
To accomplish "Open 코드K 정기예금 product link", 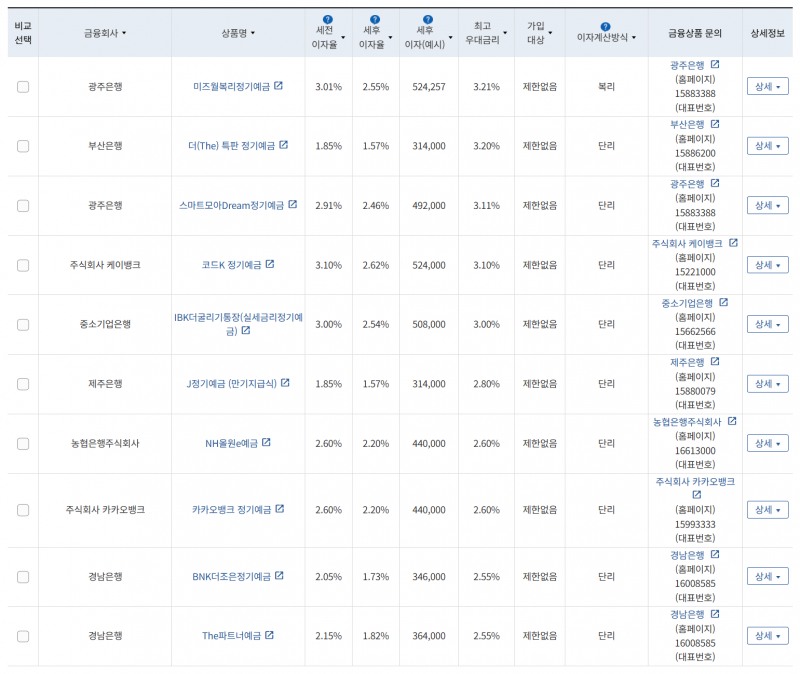I will pyautogui.click(x=231, y=265).
